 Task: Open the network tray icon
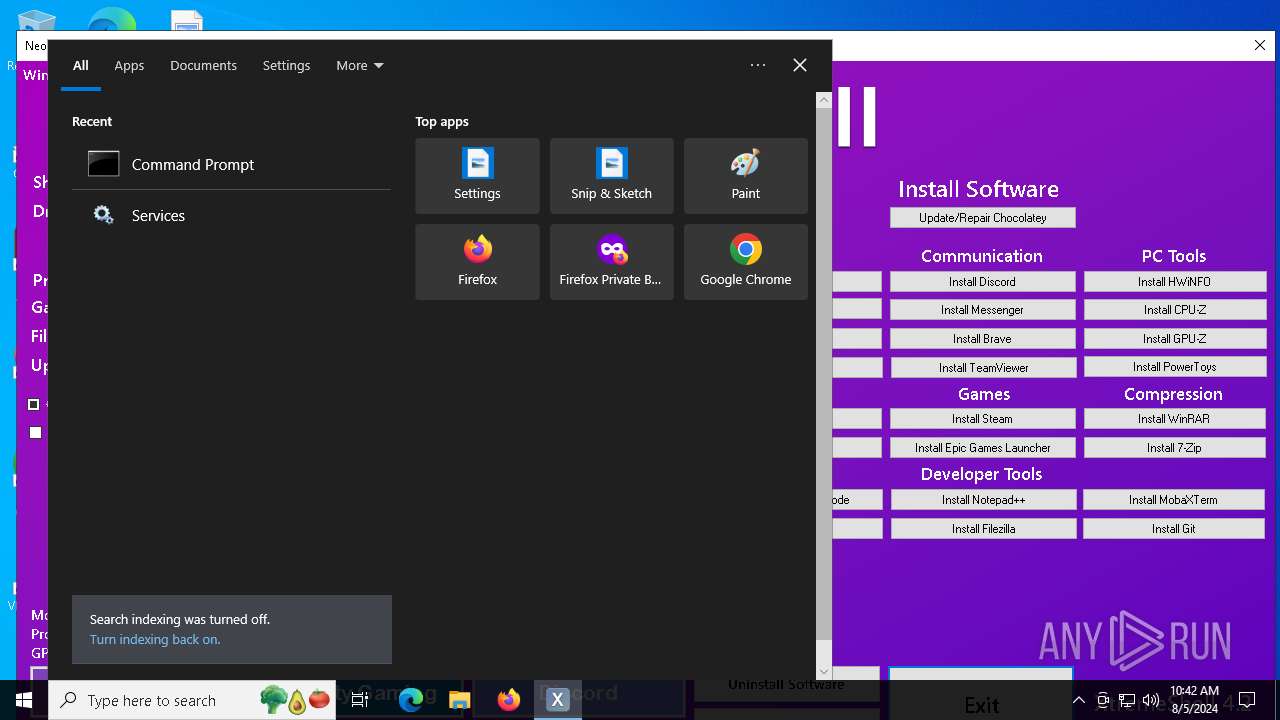click(x=1127, y=700)
